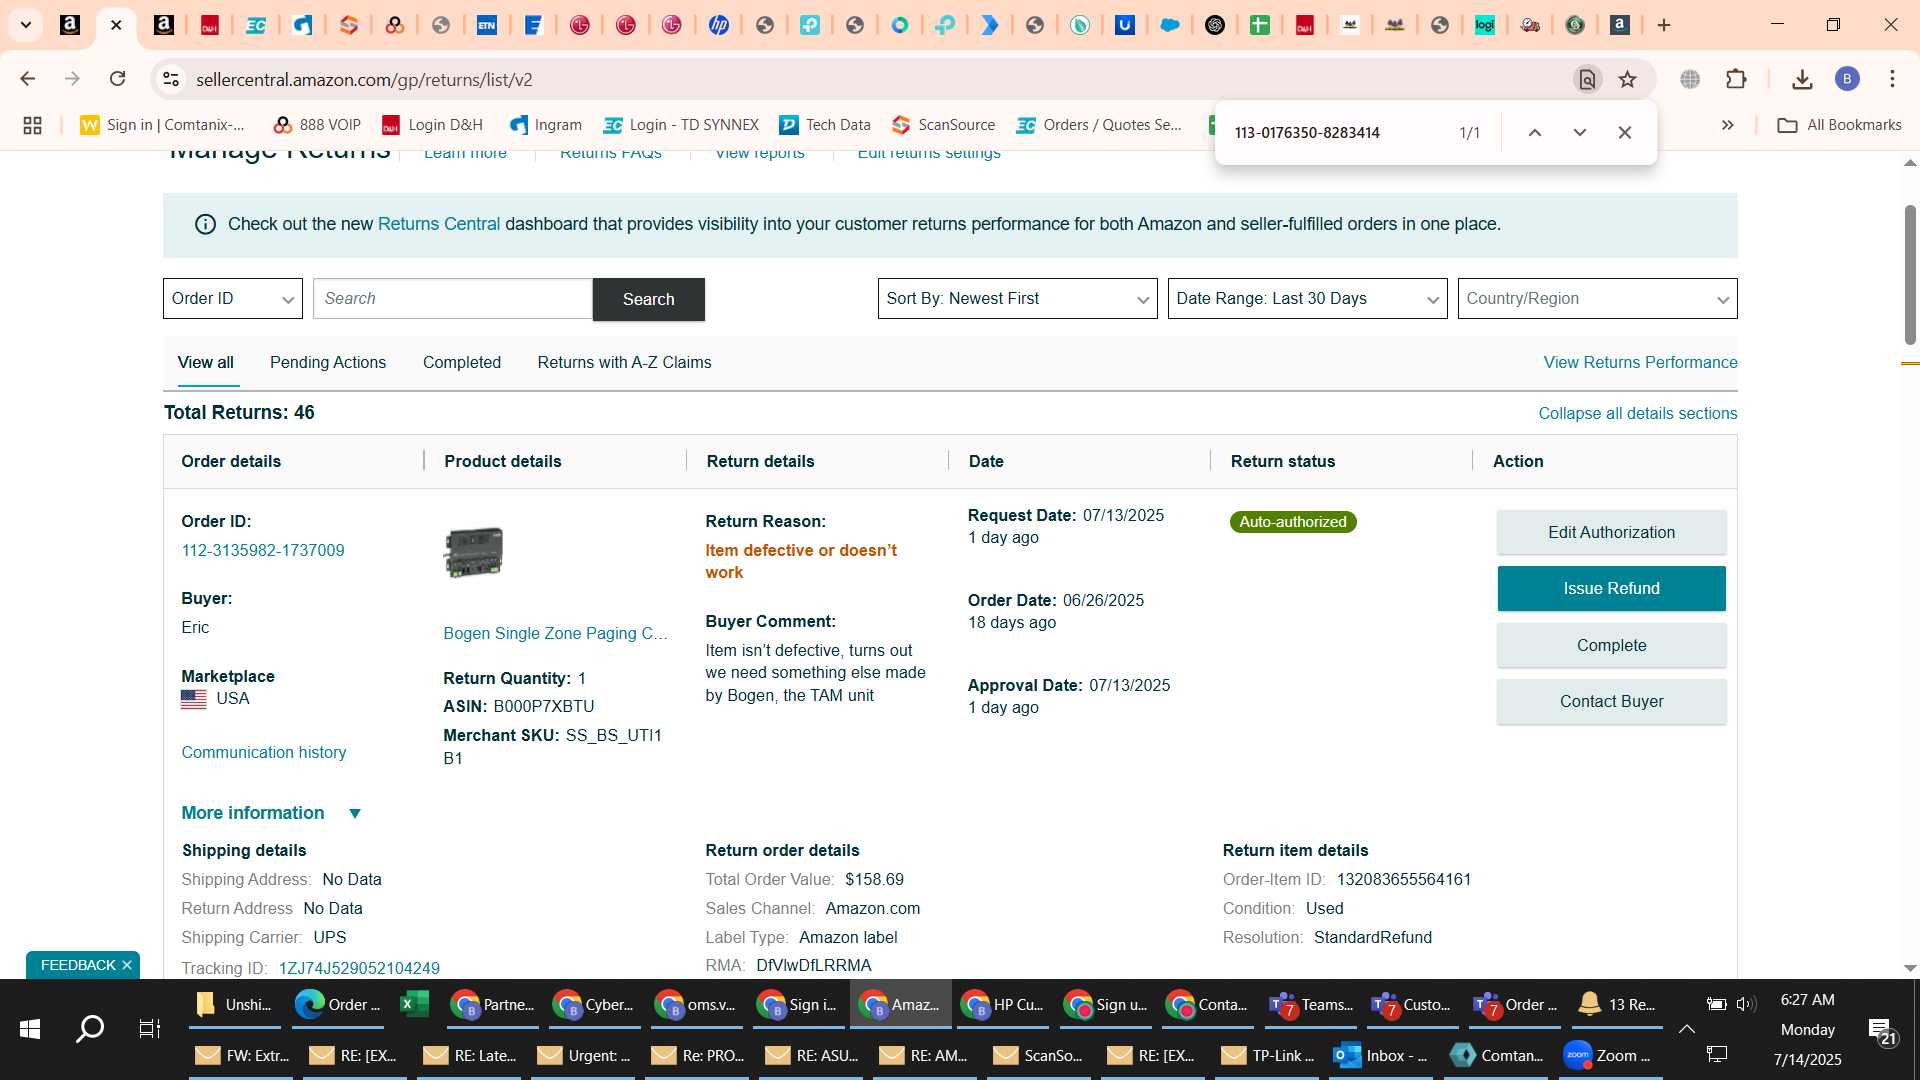Open Bogen Single Zone Paging product link
Viewport: 1920px width, 1080px height.
555,633
